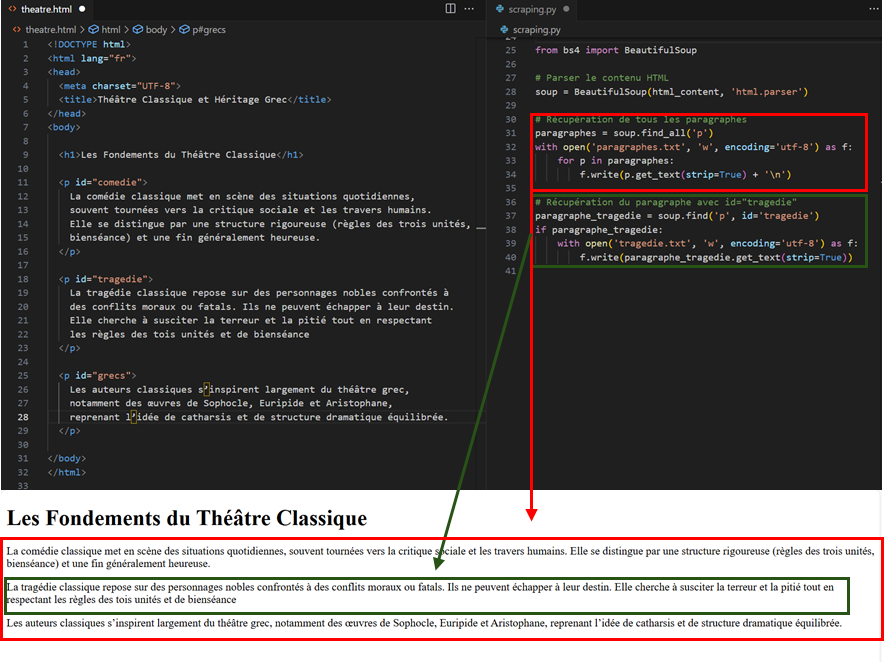Click line 'paragraphes = soup.find_all('p')'
Viewport: 884px width, 662px height.
(x=624, y=133)
